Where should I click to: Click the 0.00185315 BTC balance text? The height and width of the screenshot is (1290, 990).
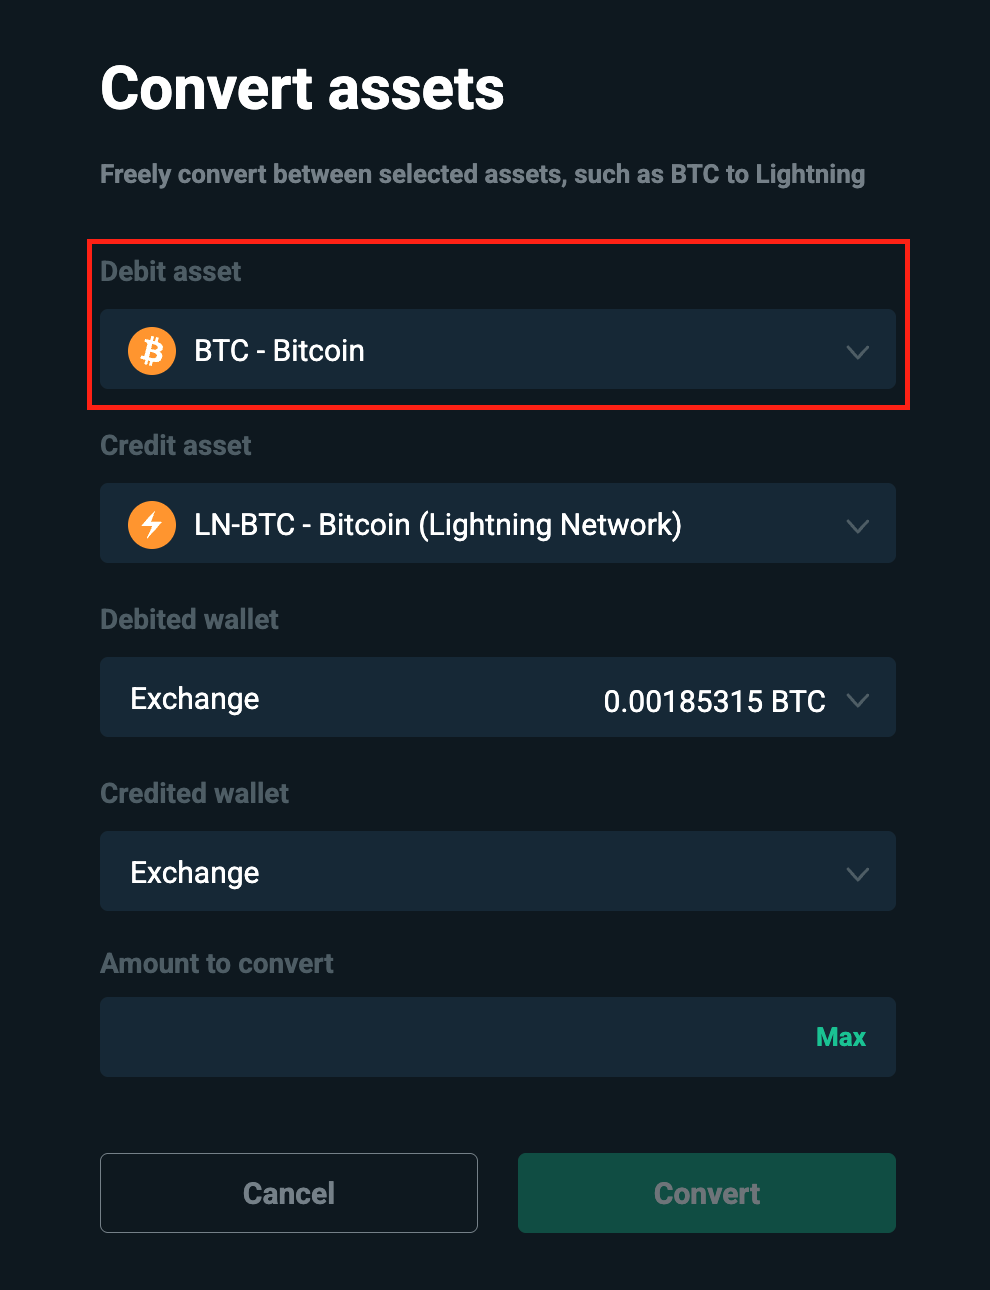715,701
